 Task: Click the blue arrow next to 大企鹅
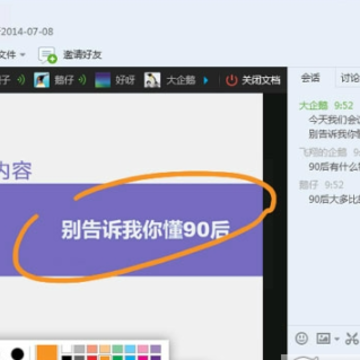click(x=206, y=80)
